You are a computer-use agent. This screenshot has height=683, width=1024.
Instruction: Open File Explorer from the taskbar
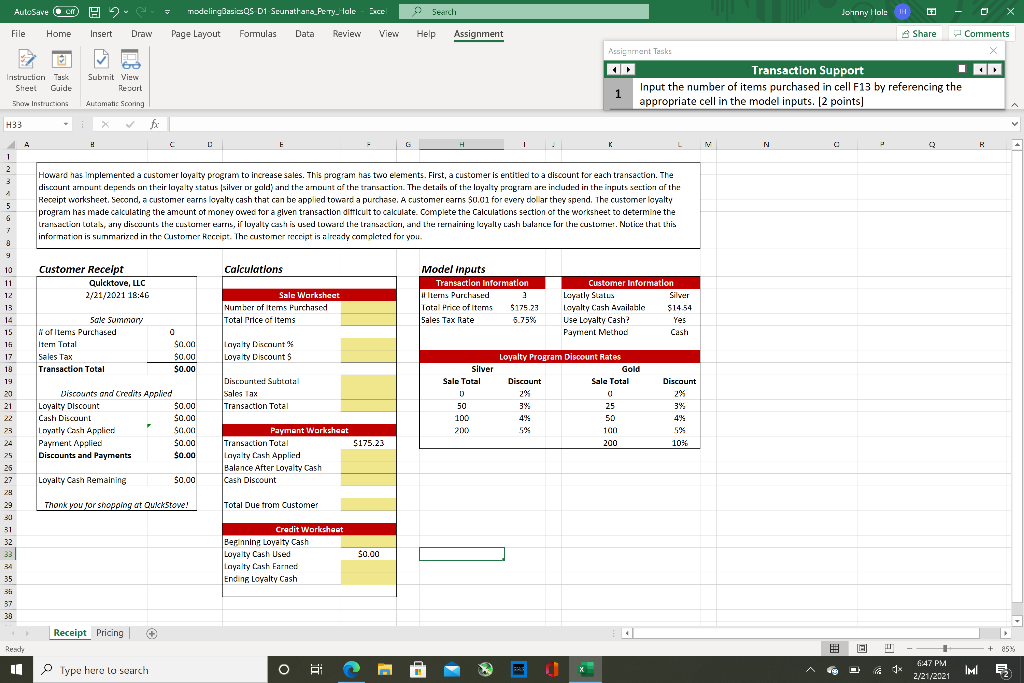click(x=385, y=669)
